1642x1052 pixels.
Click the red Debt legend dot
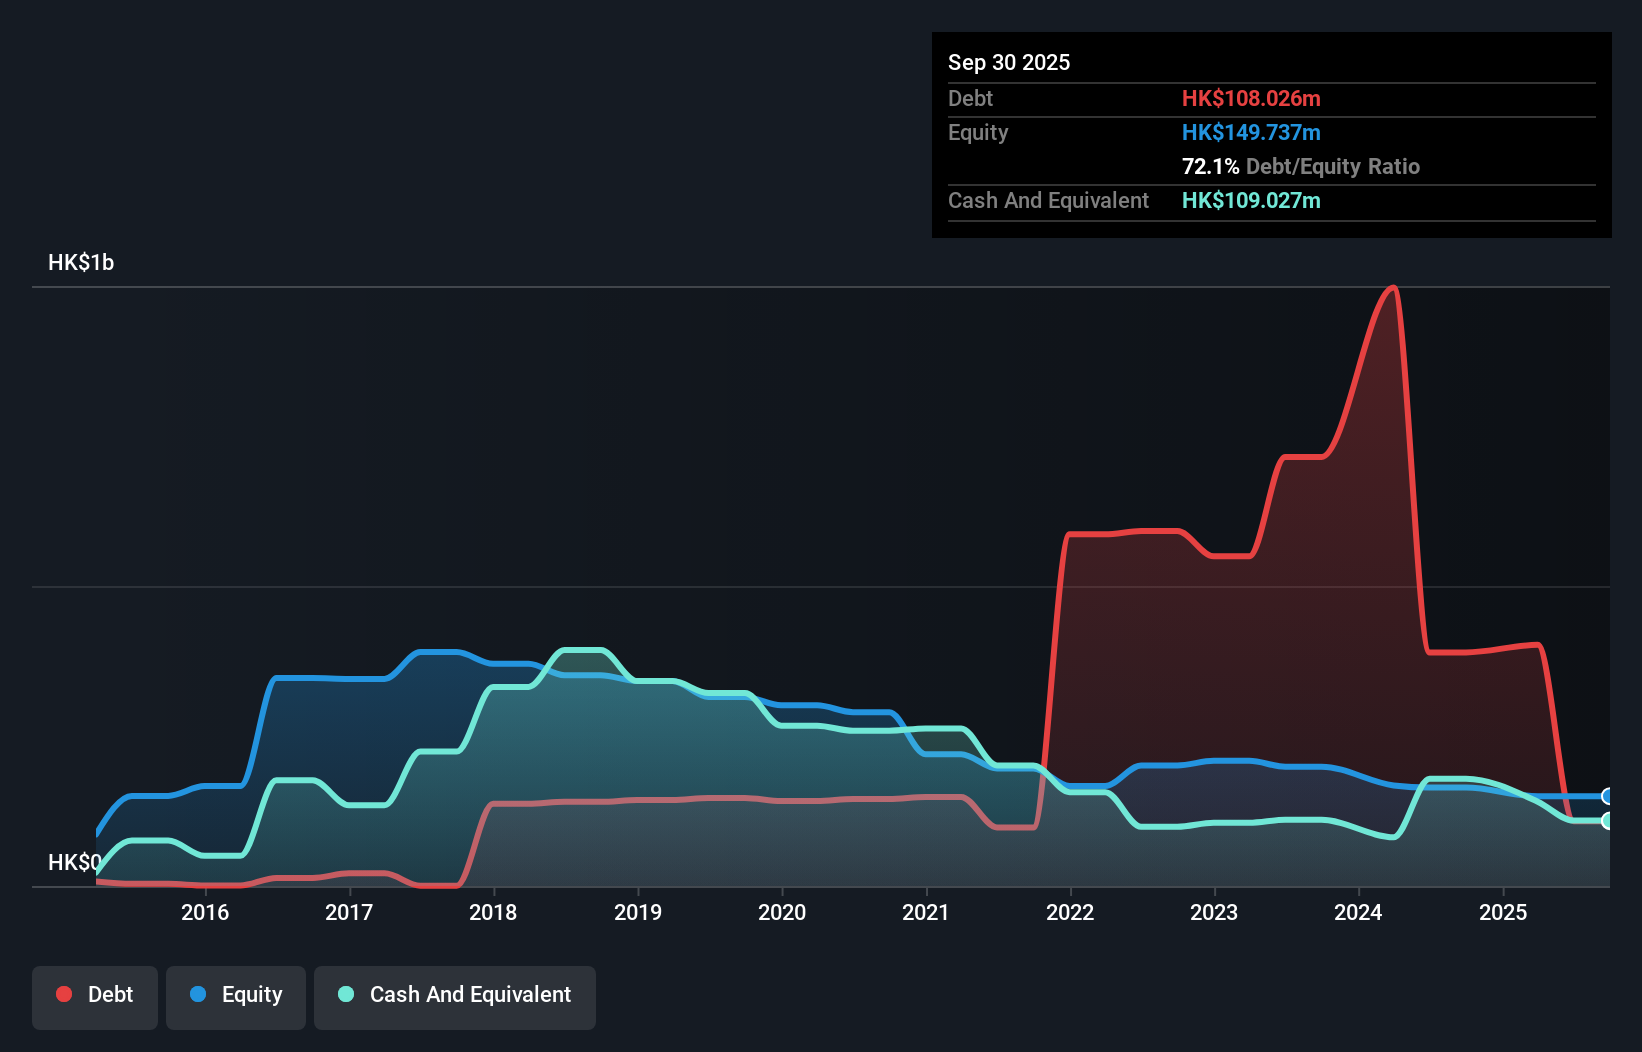(64, 994)
